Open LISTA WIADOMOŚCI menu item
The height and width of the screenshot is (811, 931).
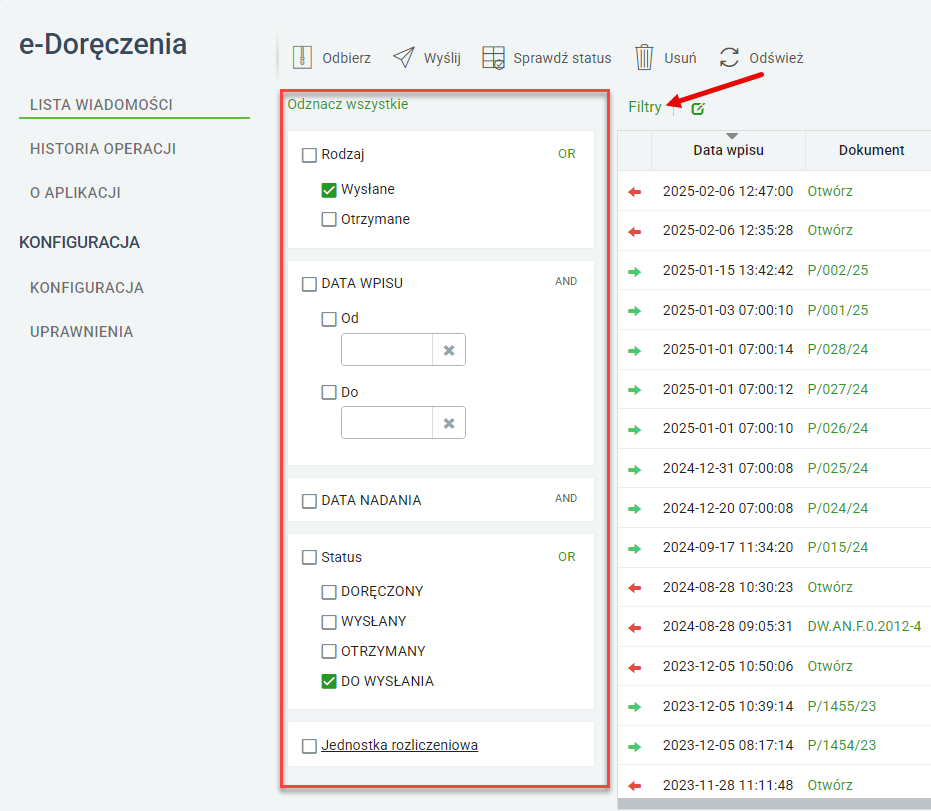pos(102,104)
